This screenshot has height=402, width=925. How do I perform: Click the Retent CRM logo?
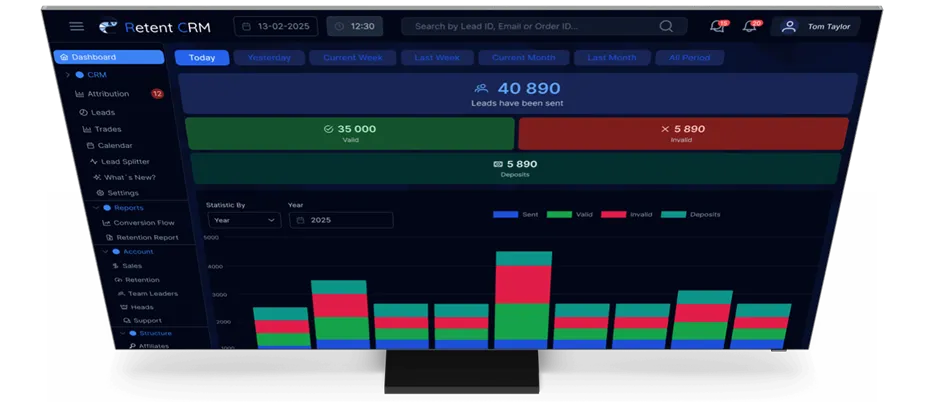pyautogui.click(x=155, y=27)
